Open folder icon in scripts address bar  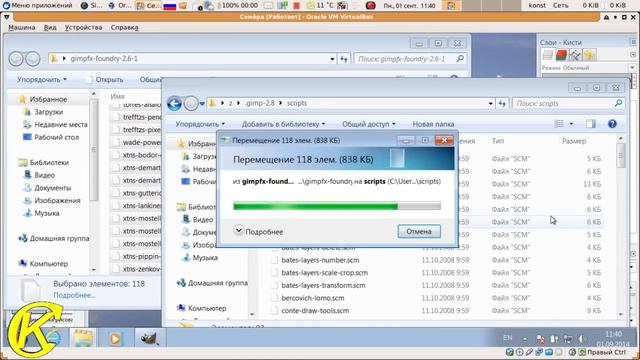[213, 103]
